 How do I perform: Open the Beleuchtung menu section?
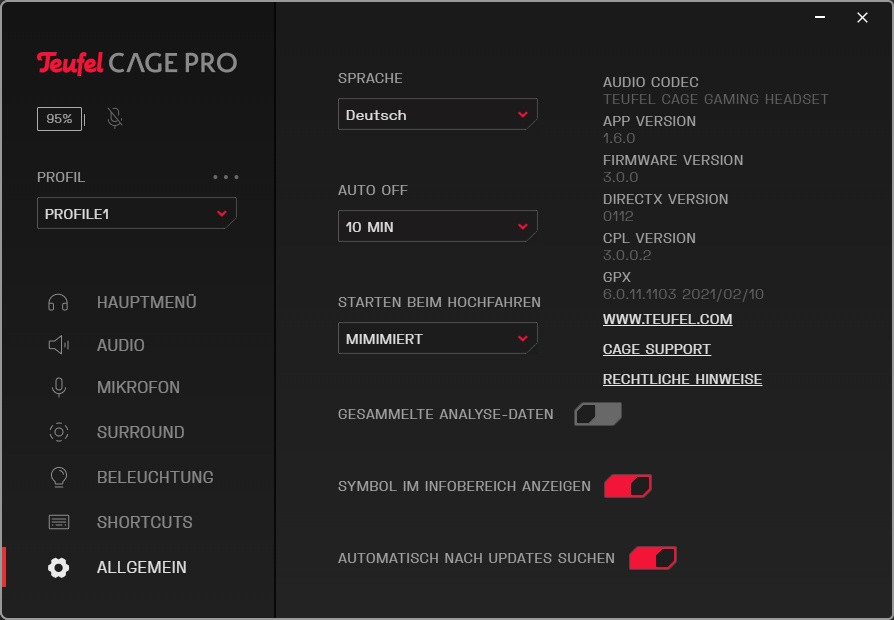click(155, 477)
